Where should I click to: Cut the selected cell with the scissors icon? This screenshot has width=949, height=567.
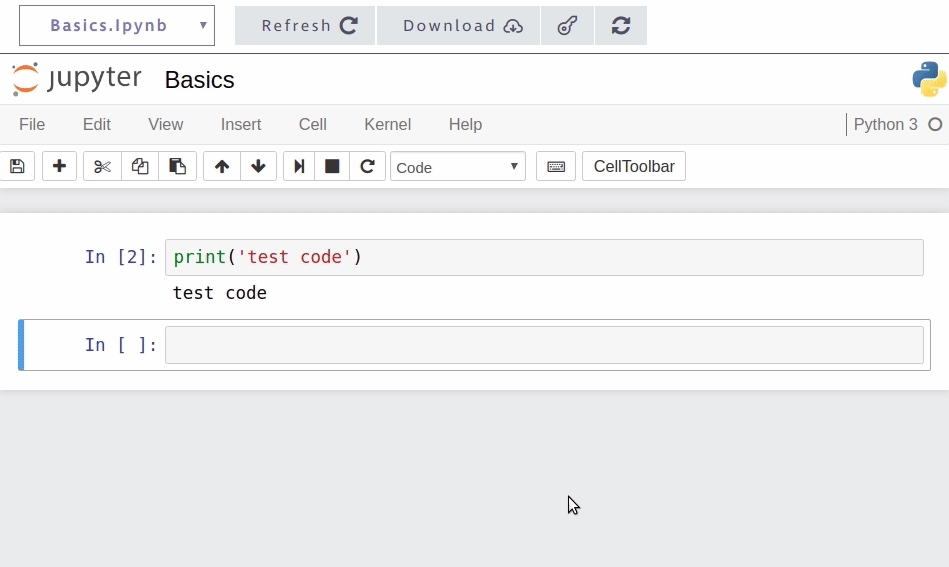102,166
